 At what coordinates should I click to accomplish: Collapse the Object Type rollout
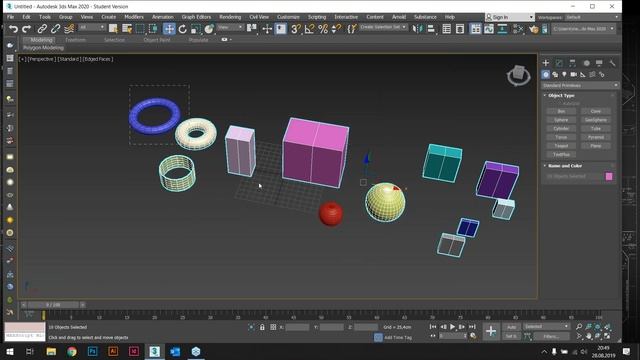(x=561, y=96)
